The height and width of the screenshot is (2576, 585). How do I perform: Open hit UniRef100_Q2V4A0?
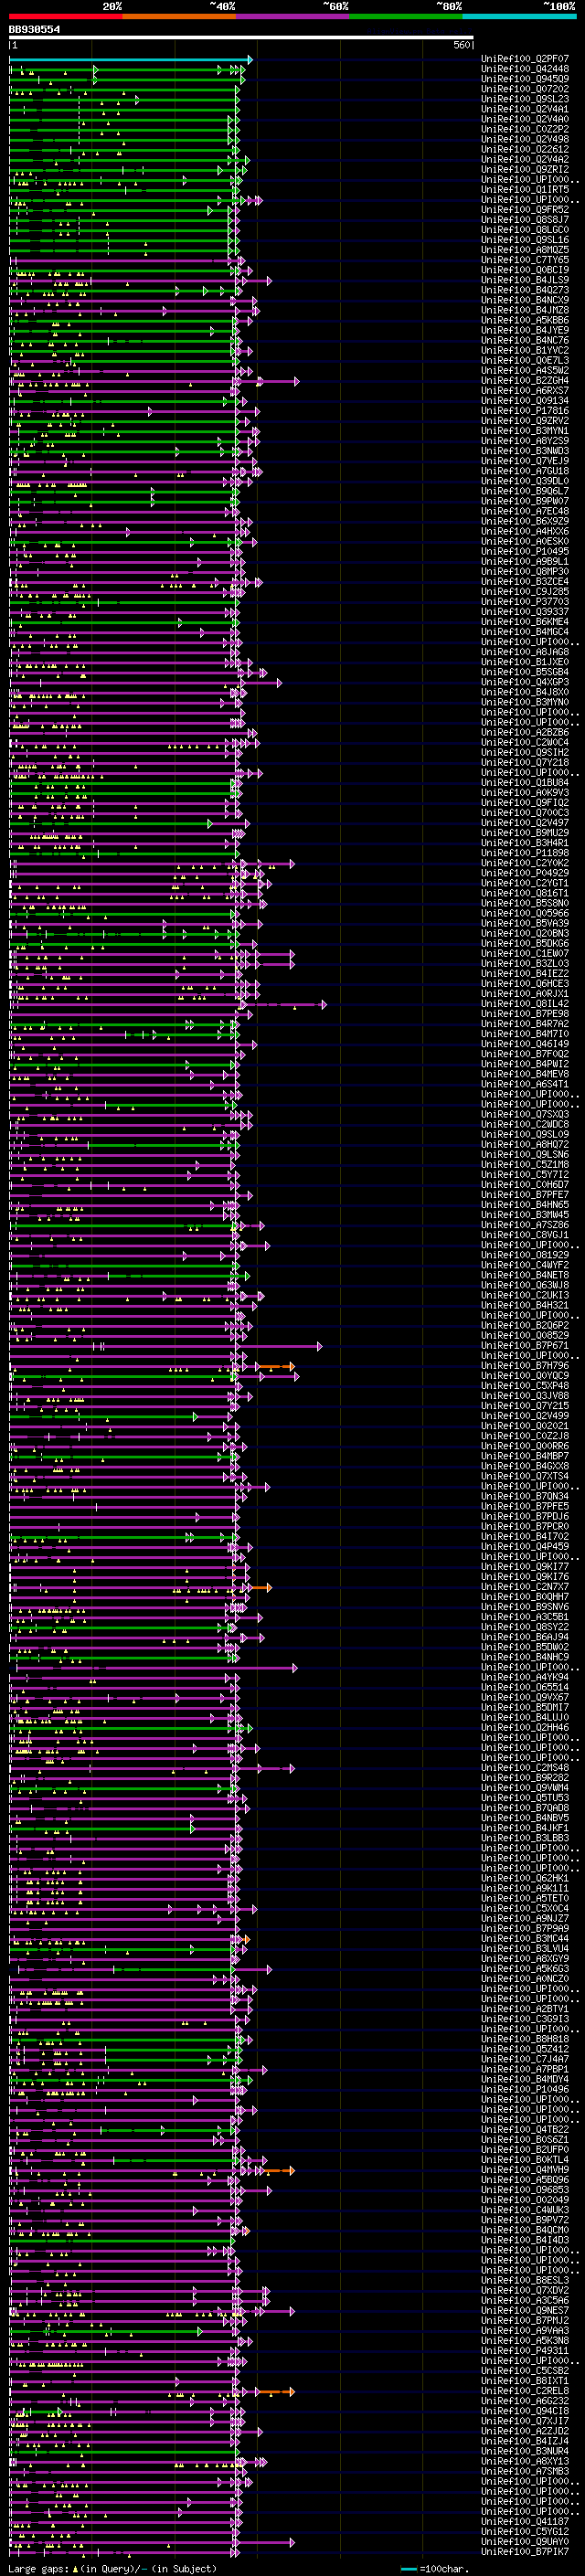[x=524, y=120]
